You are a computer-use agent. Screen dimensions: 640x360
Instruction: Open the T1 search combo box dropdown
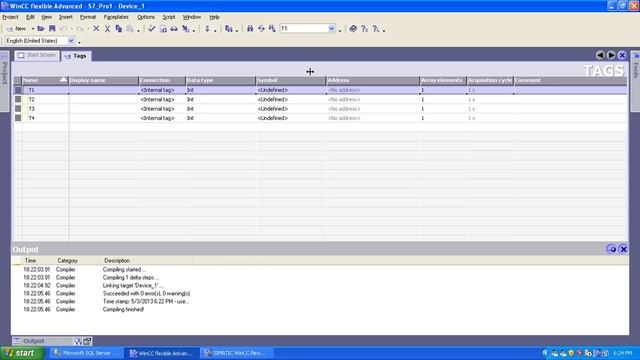[x=331, y=29]
